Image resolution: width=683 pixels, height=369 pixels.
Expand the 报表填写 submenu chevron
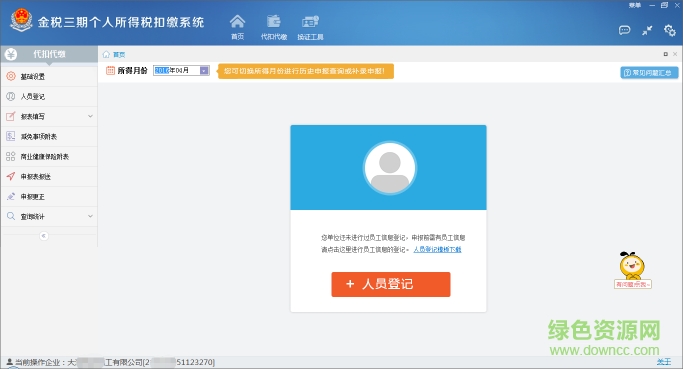click(x=90, y=116)
